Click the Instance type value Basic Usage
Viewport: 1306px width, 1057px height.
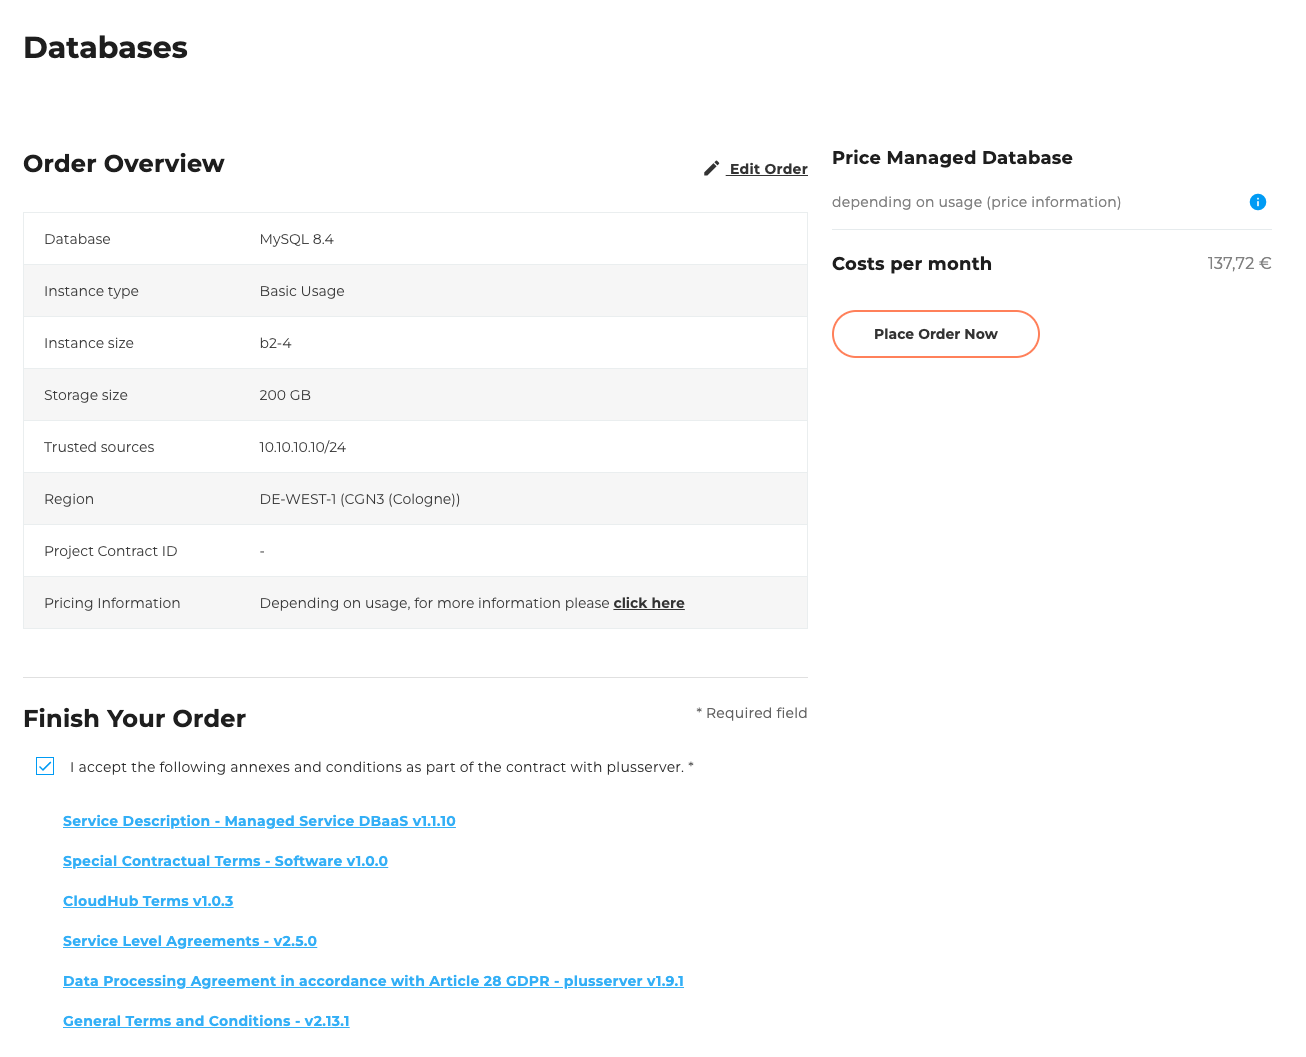click(x=301, y=290)
